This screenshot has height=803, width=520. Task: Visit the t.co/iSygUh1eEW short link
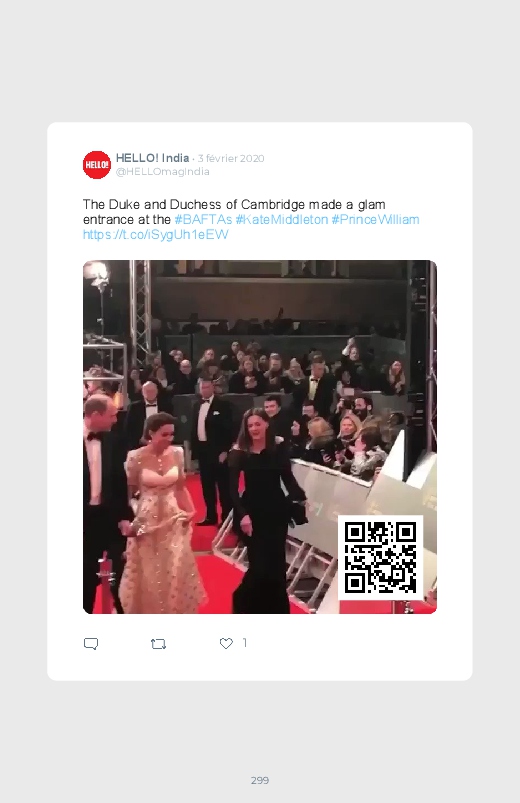155,235
